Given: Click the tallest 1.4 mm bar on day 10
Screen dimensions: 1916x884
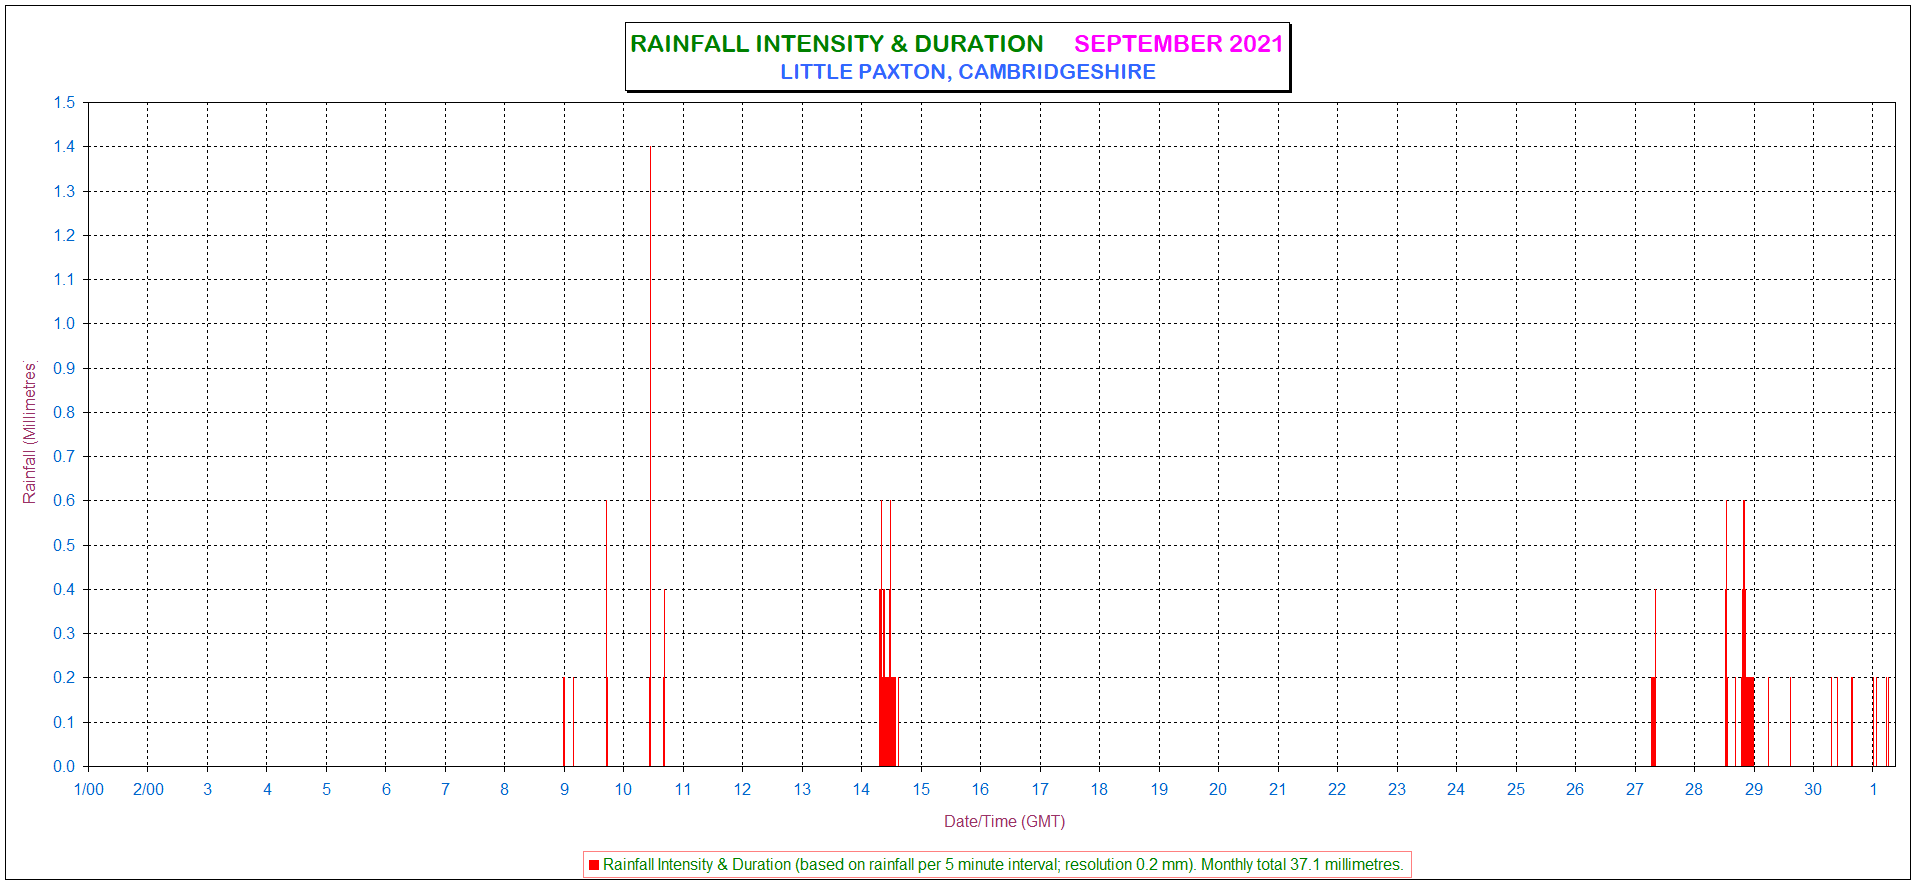Looking at the screenshot, I should (650, 456).
